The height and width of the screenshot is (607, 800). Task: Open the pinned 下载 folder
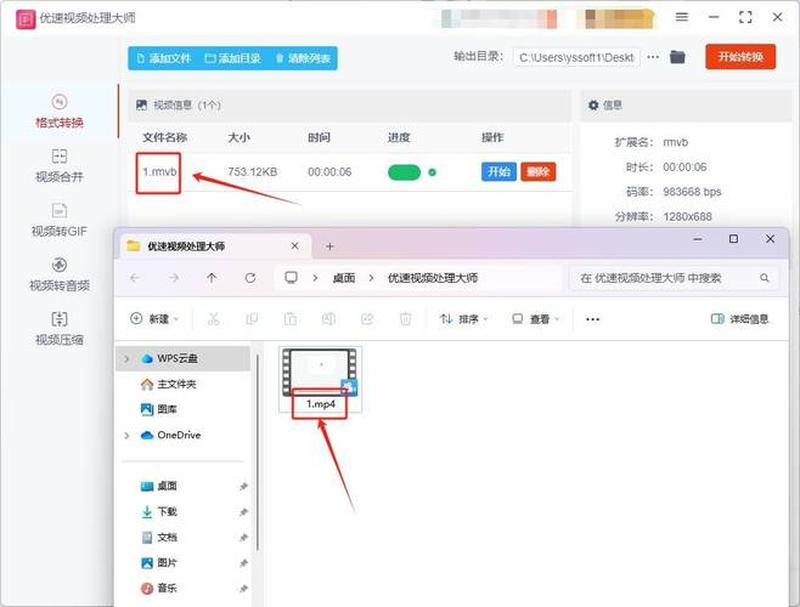coord(159,512)
